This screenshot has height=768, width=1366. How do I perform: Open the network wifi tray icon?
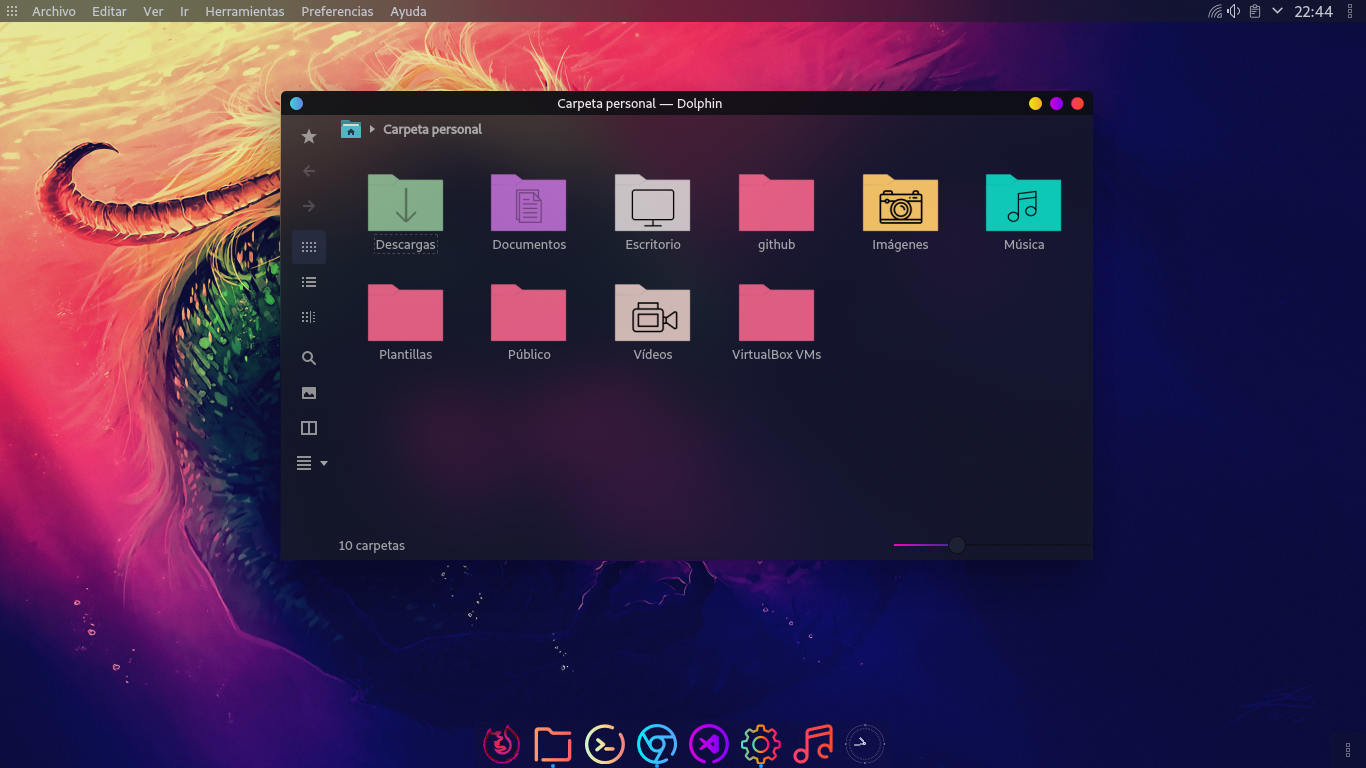[1215, 11]
